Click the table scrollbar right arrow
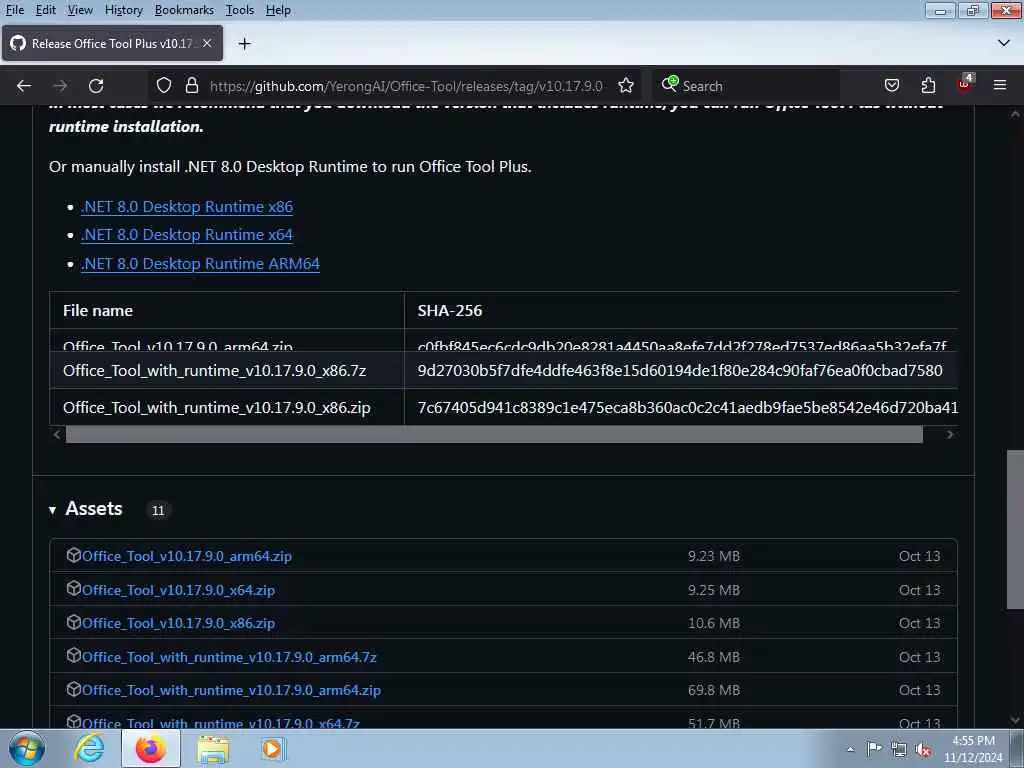The image size is (1024, 768). [950, 434]
